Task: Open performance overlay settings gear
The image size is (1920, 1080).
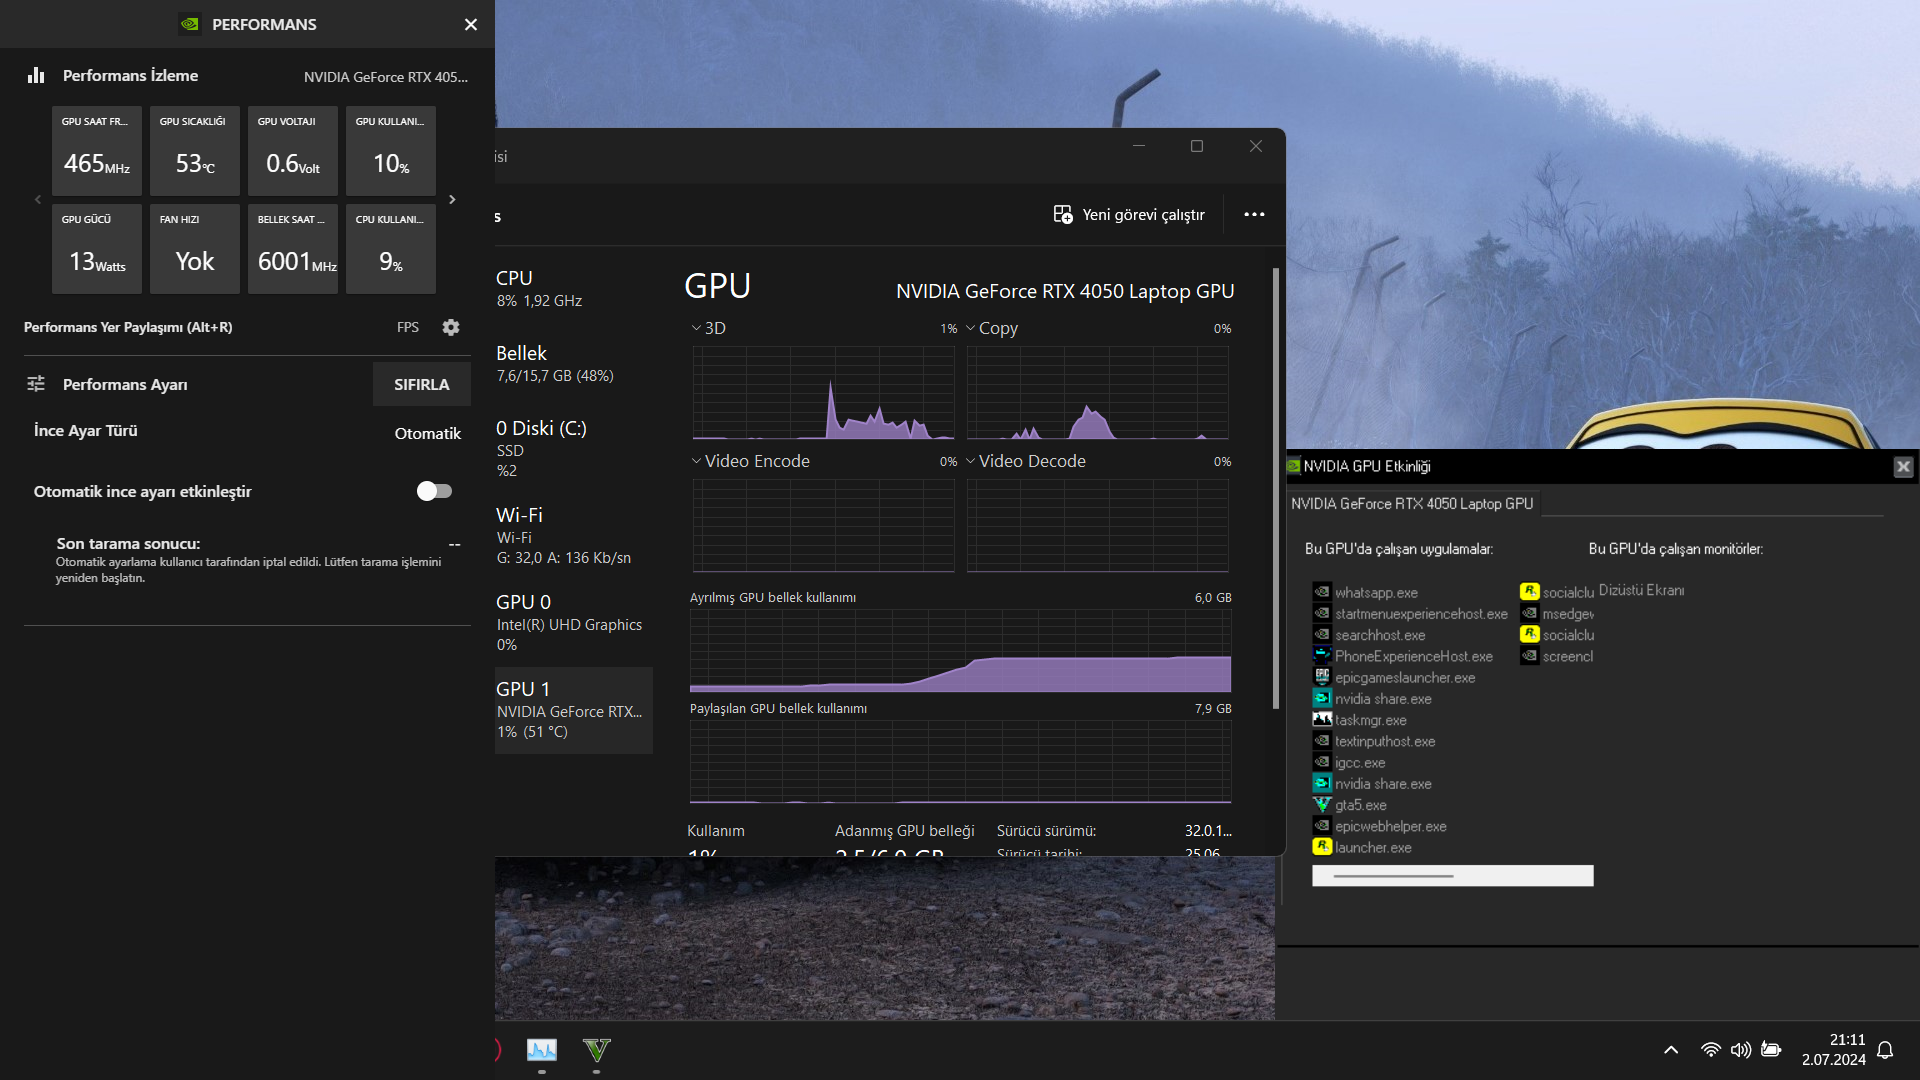Action: point(451,327)
